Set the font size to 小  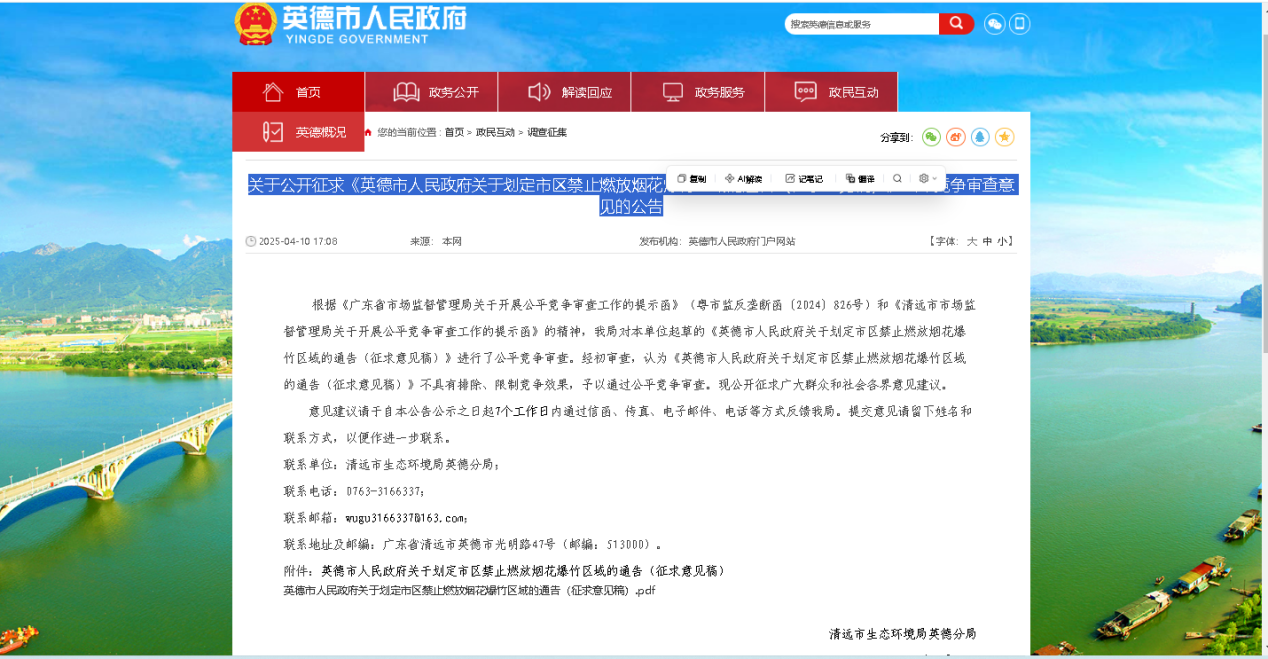point(1002,241)
